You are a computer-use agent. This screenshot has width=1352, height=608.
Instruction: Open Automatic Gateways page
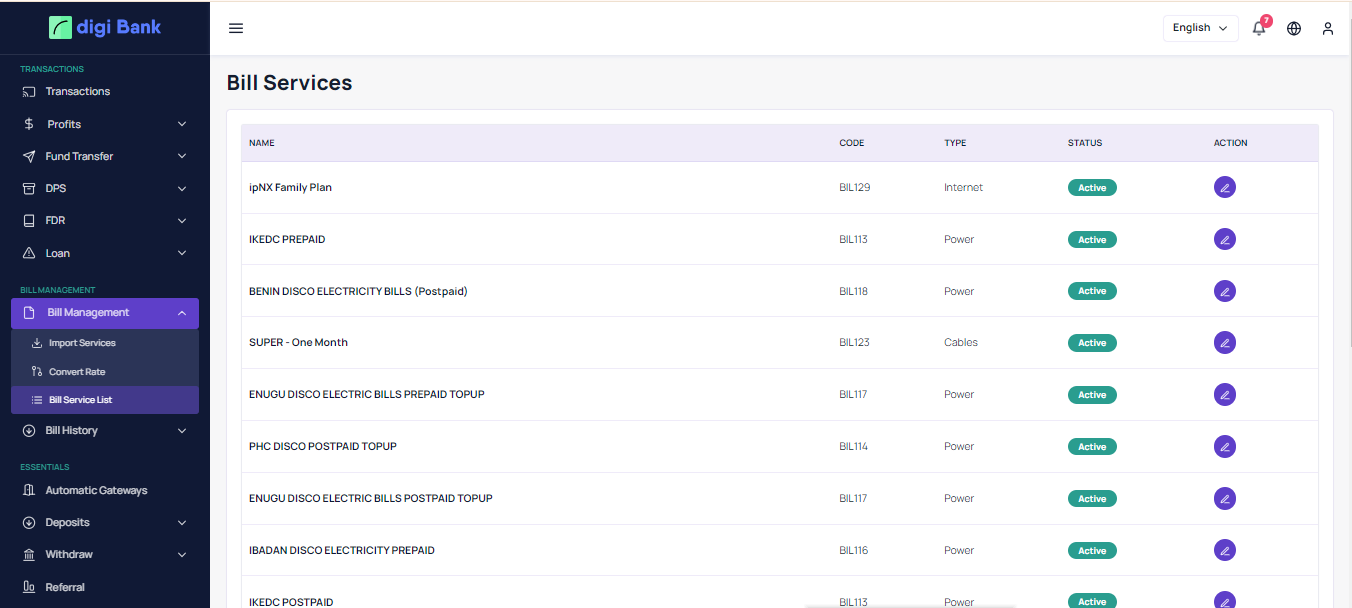point(96,490)
